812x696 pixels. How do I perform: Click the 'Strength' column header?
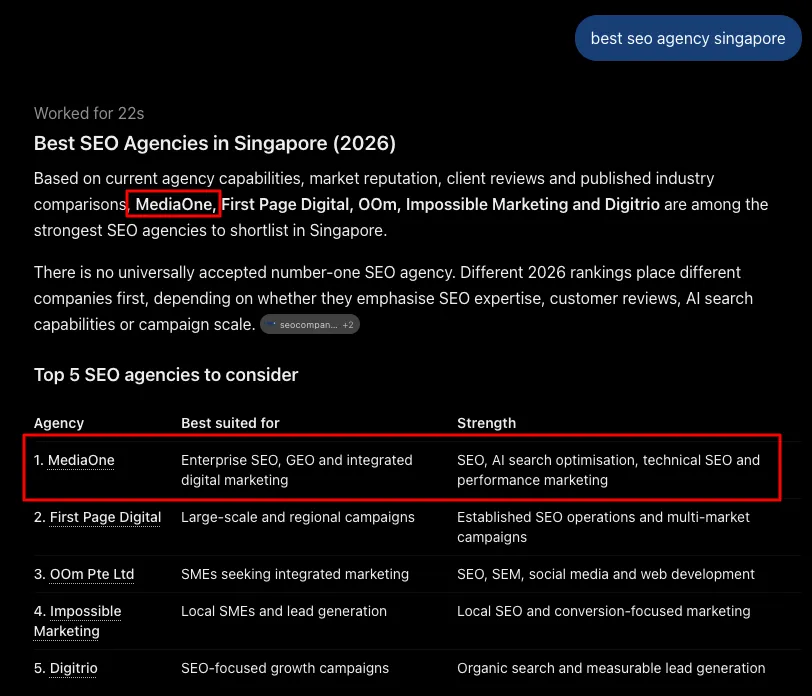point(486,423)
